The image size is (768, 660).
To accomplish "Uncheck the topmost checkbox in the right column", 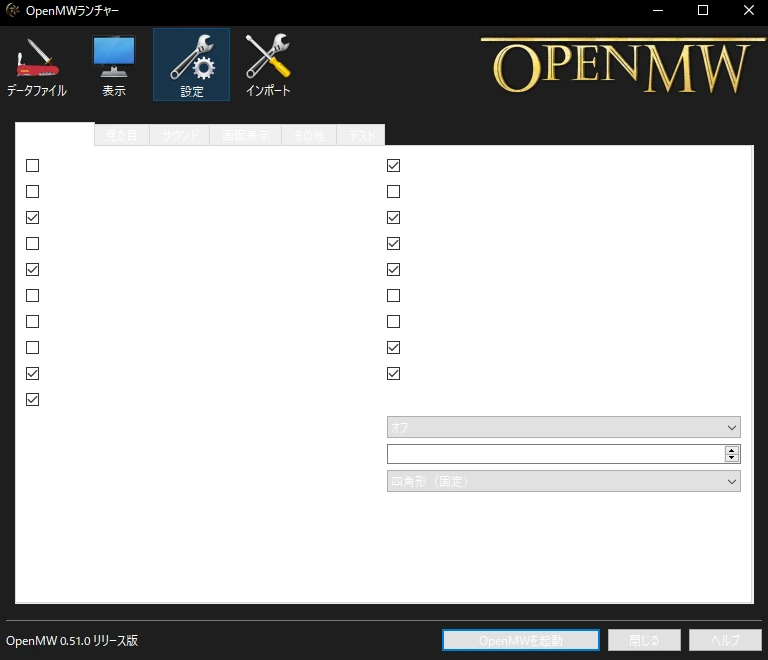I will 393,165.
